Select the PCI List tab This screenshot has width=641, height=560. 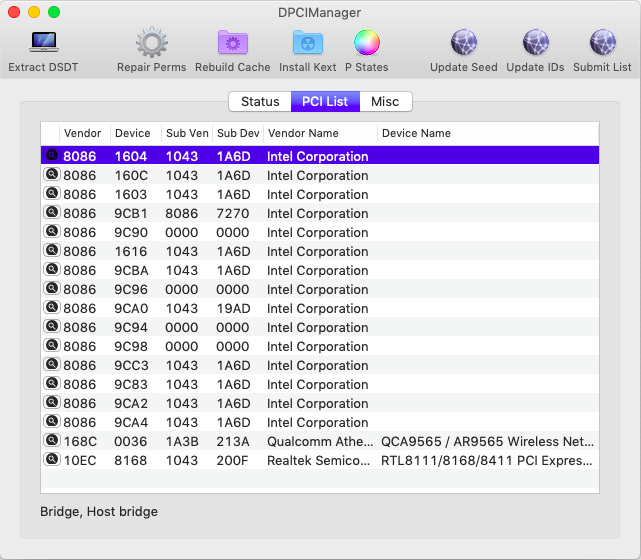click(325, 101)
